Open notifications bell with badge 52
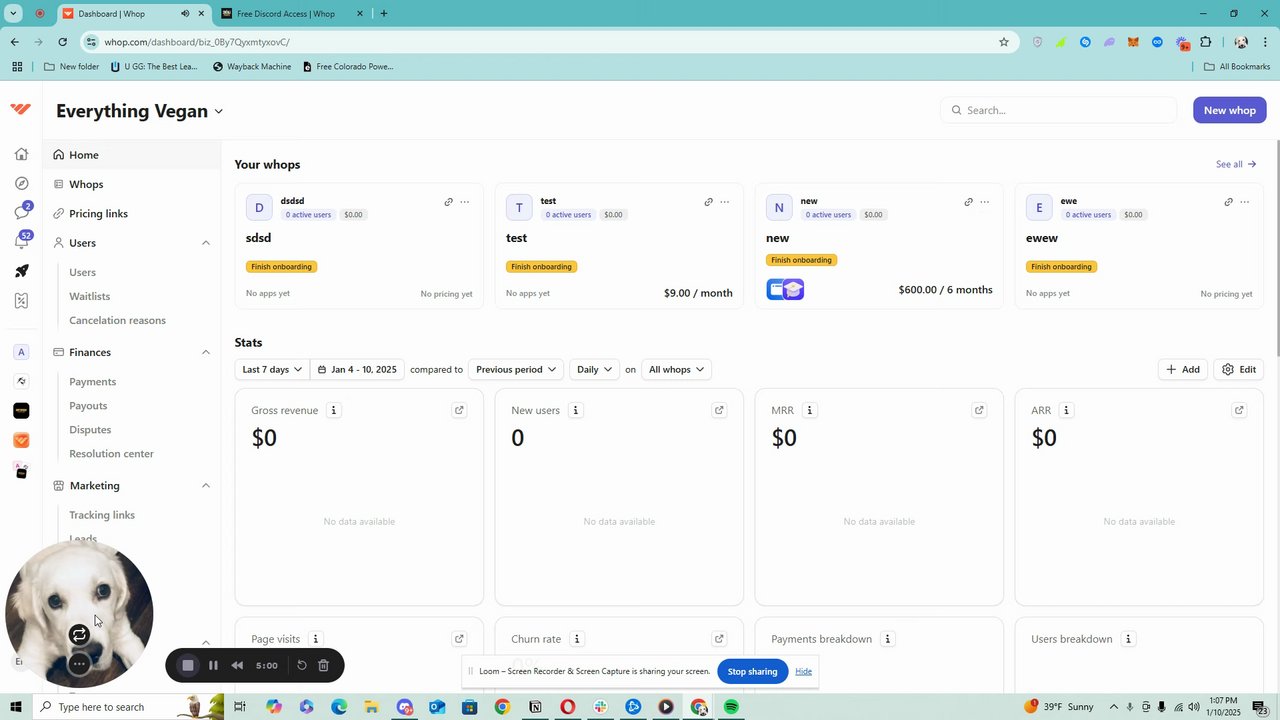Viewport: 1280px width, 720px height. (x=21, y=241)
